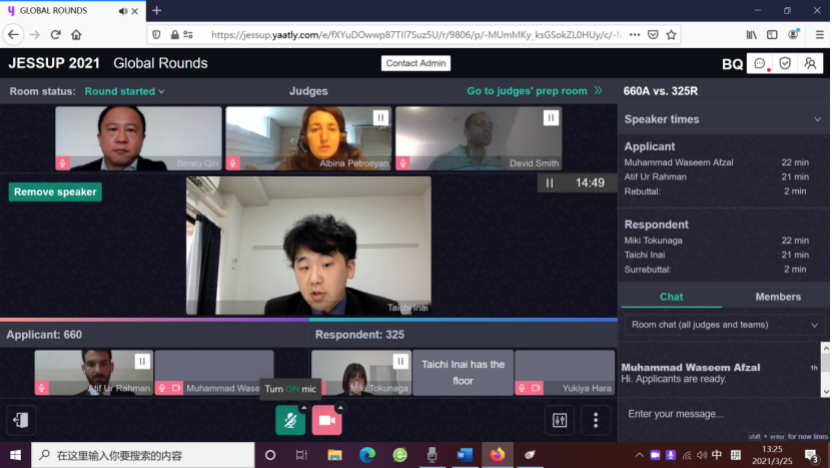The height and width of the screenshot is (468, 832).
Task: Pause the 14:49 speaker timer
Action: click(549, 183)
